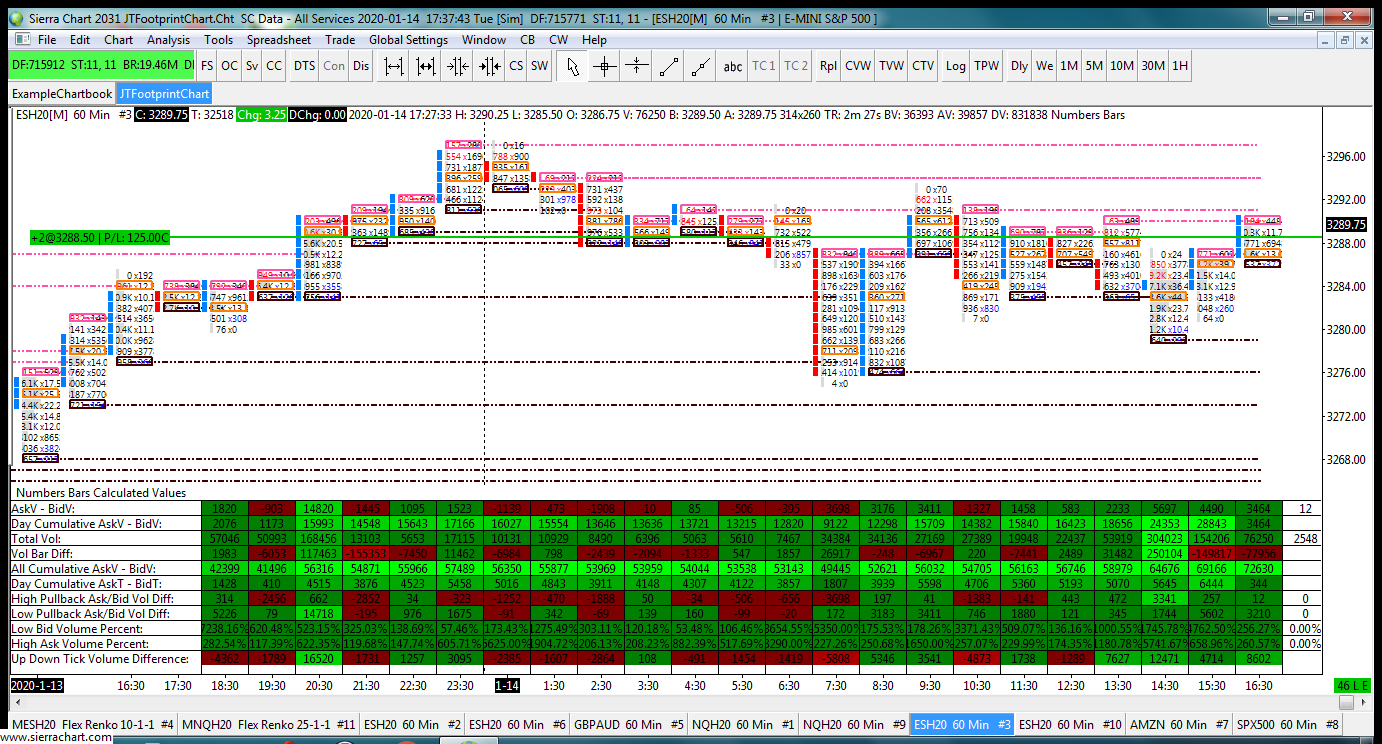This screenshot has height=744, width=1382.
Task: Click the compress bar spacing icon
Action: (458, 66)
